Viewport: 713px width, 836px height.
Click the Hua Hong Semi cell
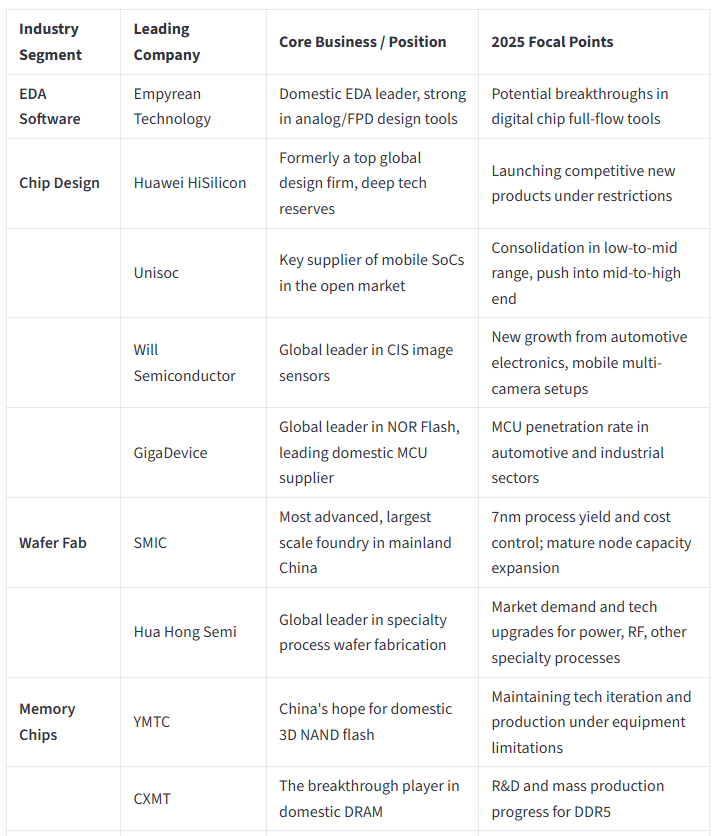pyautogui.click(x=185, y=632)
